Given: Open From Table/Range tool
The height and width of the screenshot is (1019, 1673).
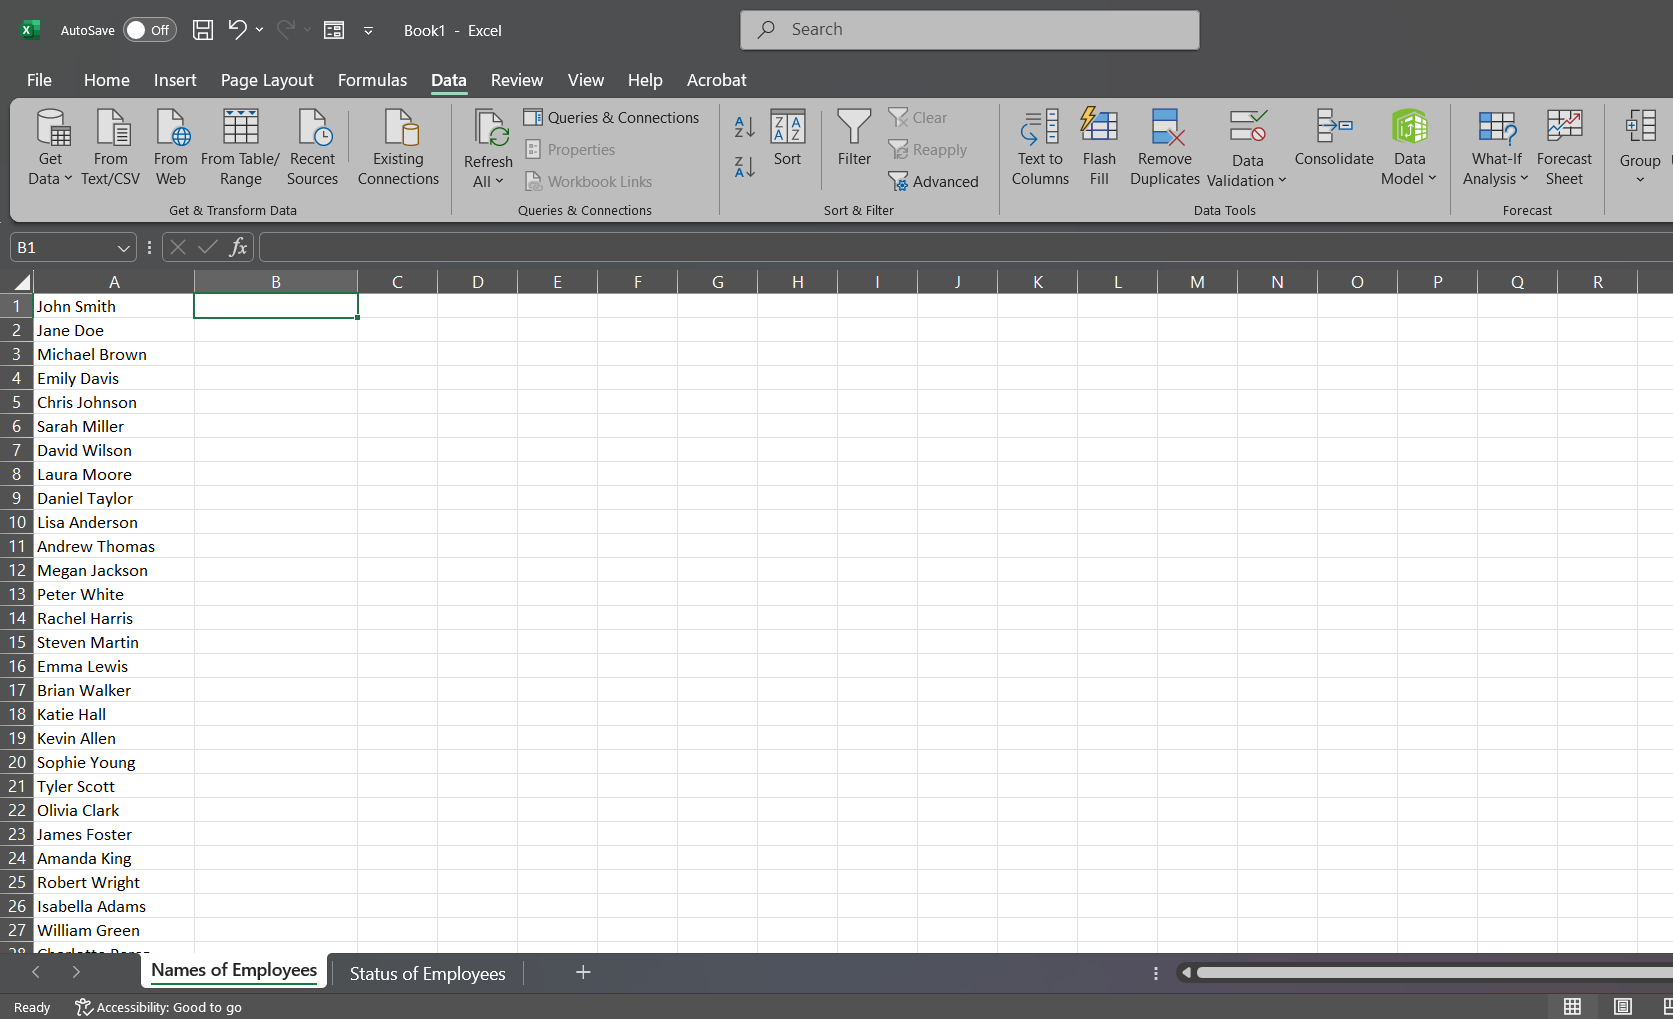Looking at the screenshot, I should pyautogui.click(x=240, y=148).
